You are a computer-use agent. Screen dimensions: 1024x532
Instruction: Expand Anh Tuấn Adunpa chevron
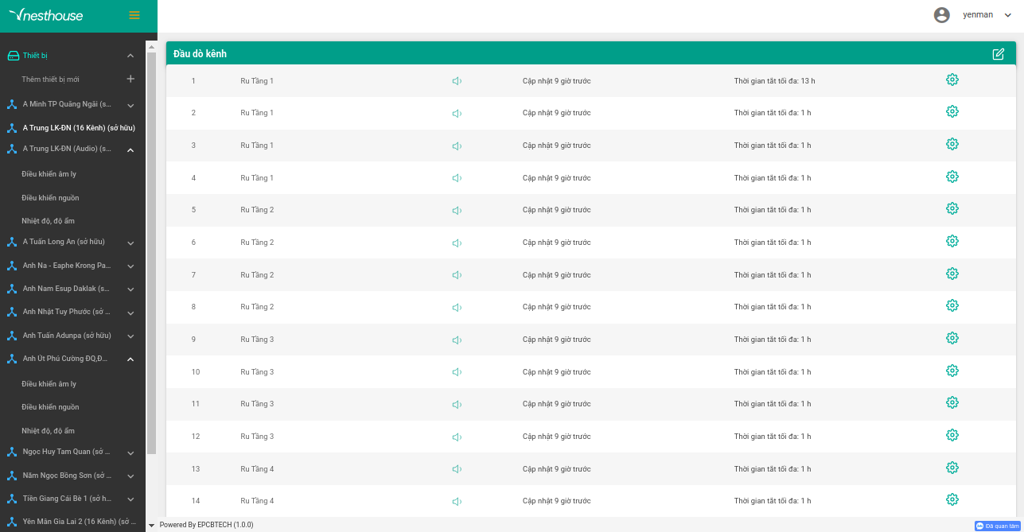131,336
